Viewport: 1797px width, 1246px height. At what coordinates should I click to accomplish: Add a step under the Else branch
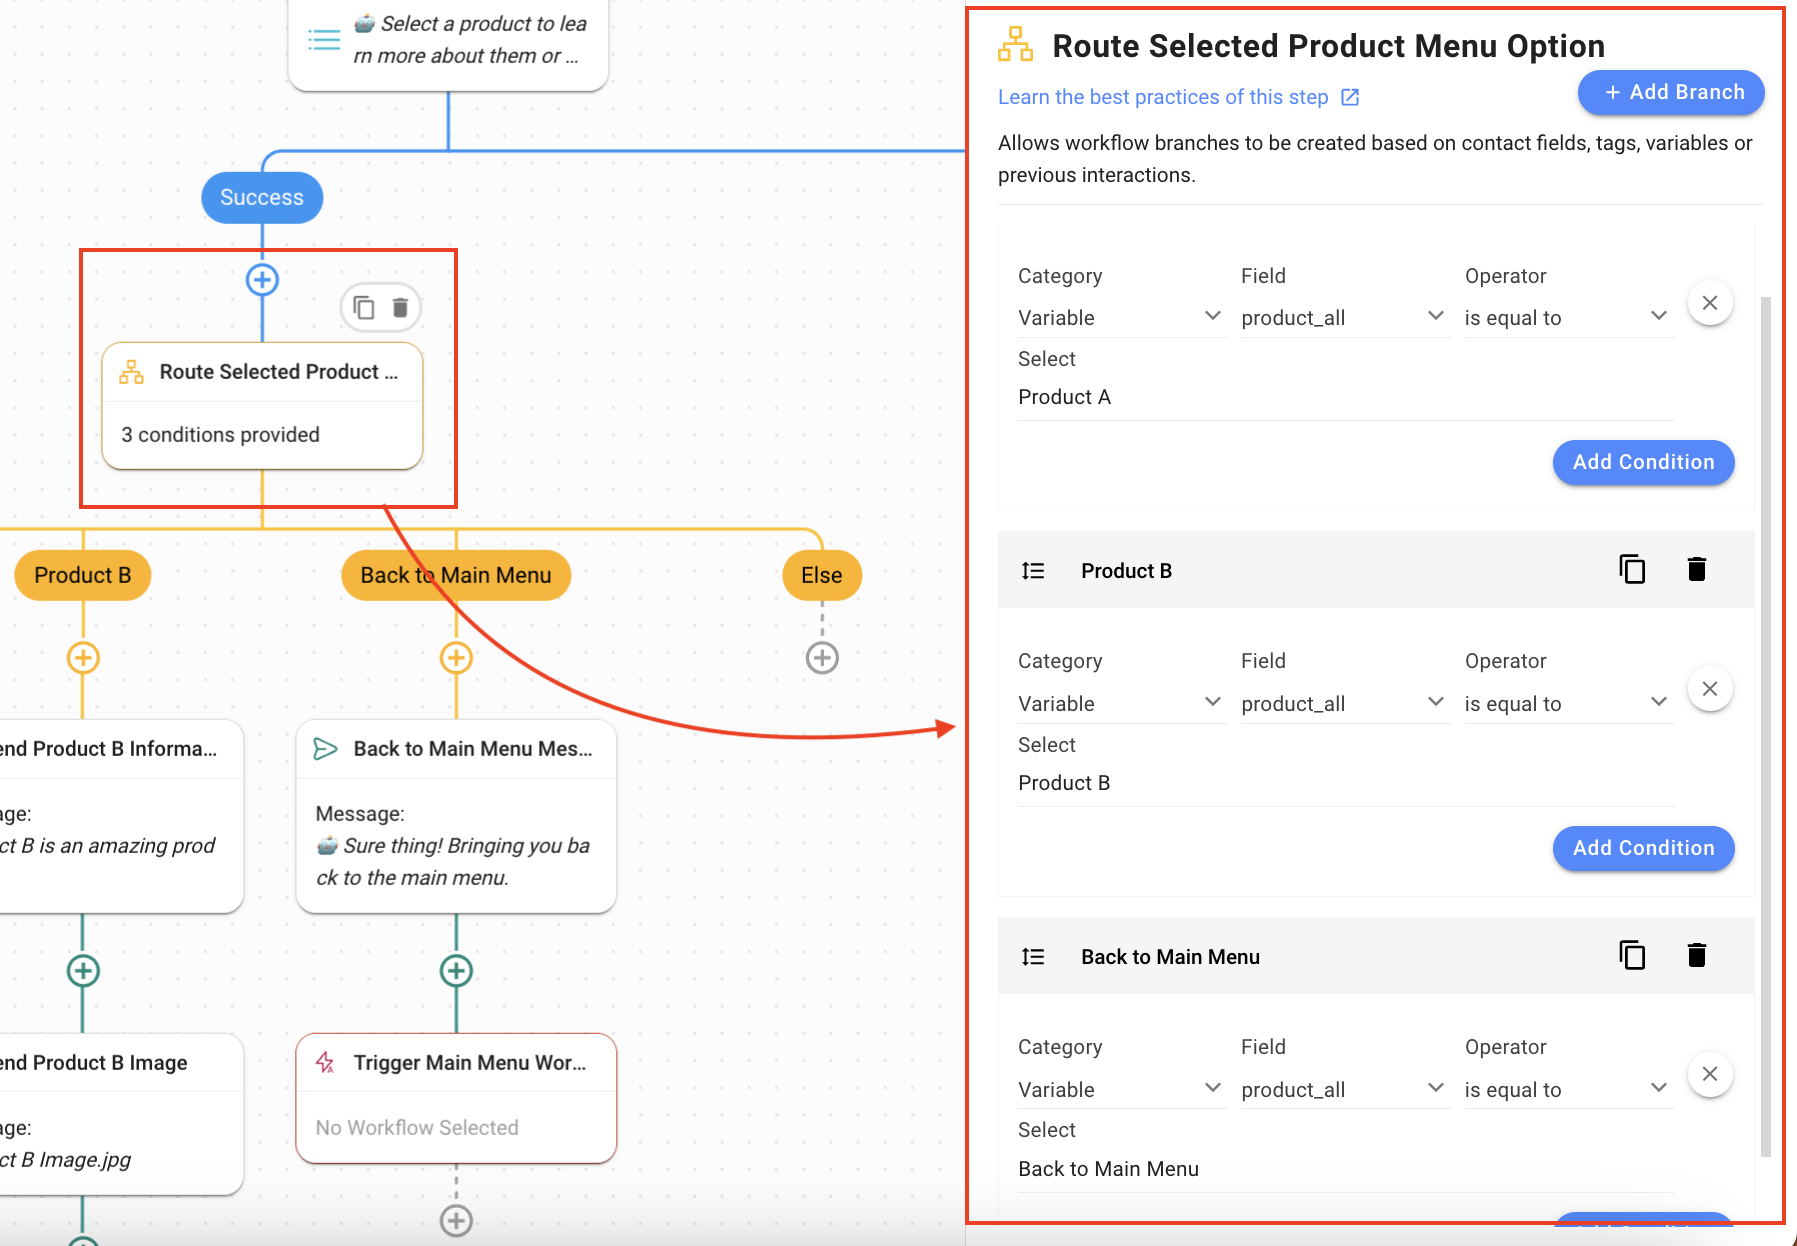coord(822,658)
